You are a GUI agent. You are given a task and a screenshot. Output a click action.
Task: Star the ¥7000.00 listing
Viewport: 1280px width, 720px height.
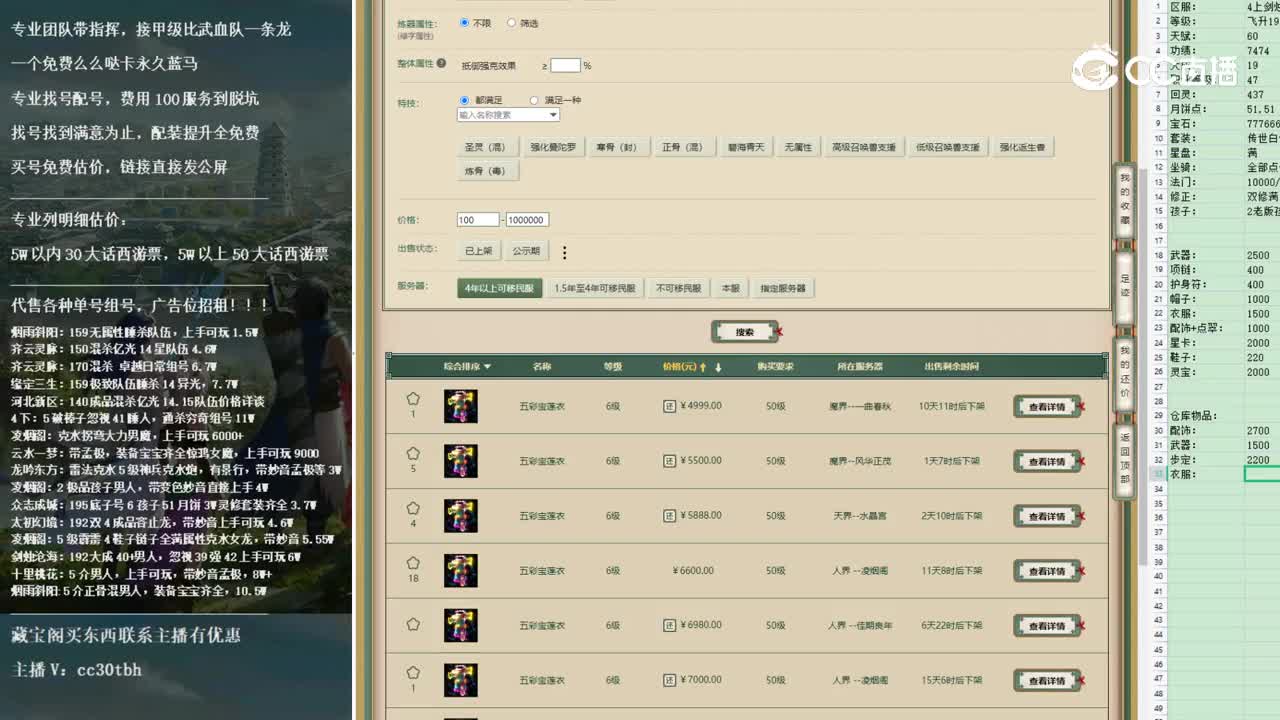point(413,674)
